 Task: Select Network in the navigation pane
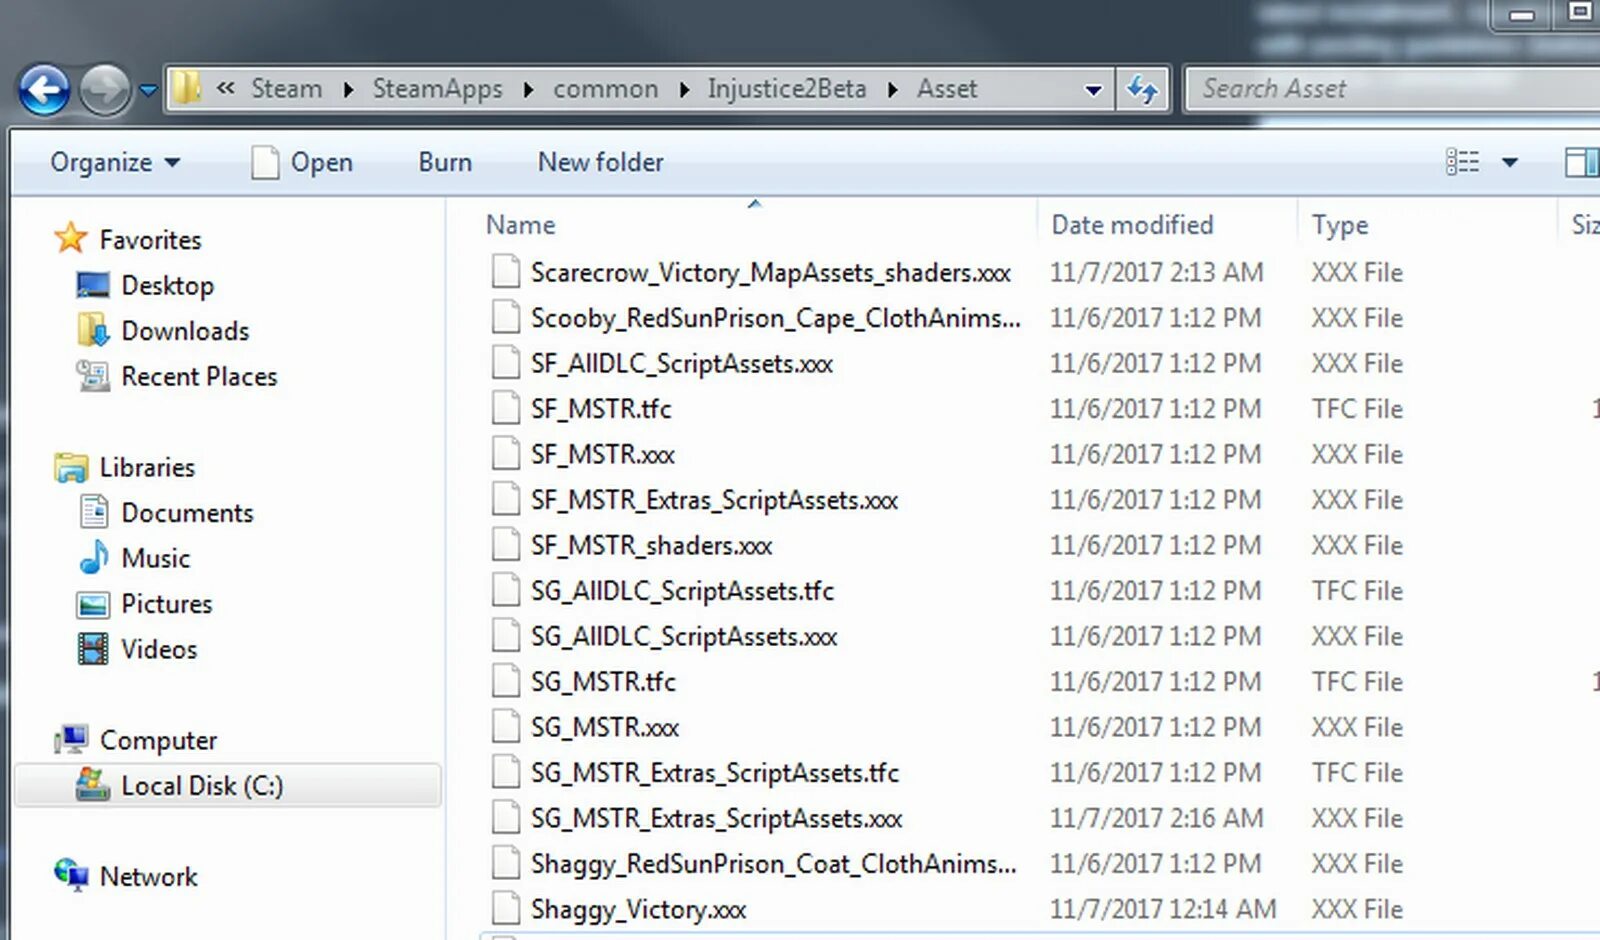[148, 877]
